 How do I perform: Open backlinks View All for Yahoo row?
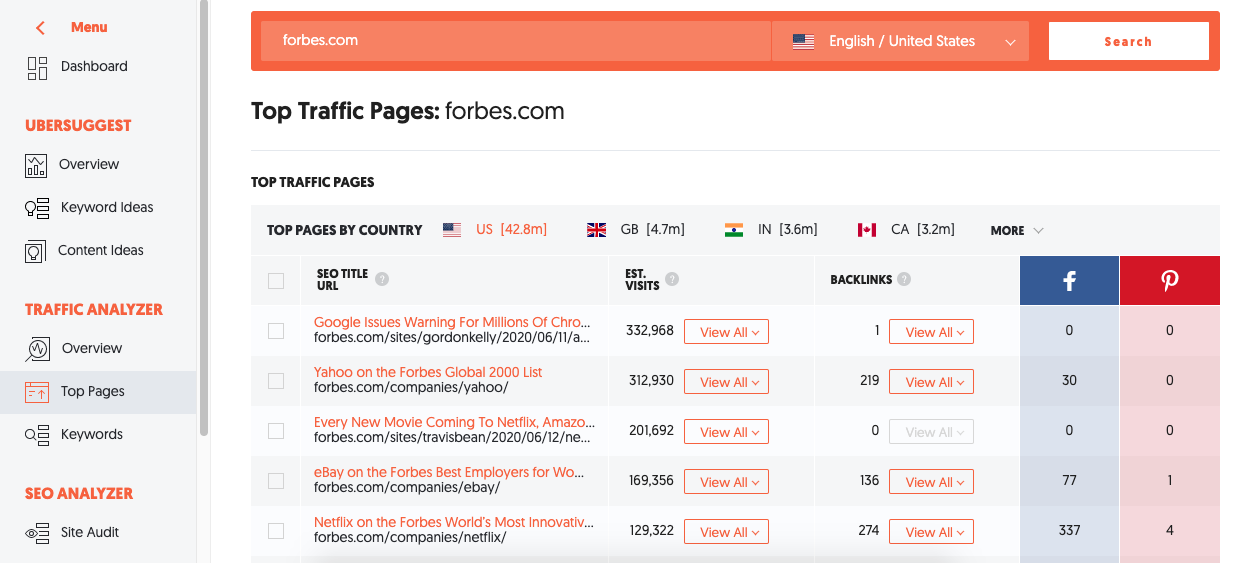coord(931,382)
